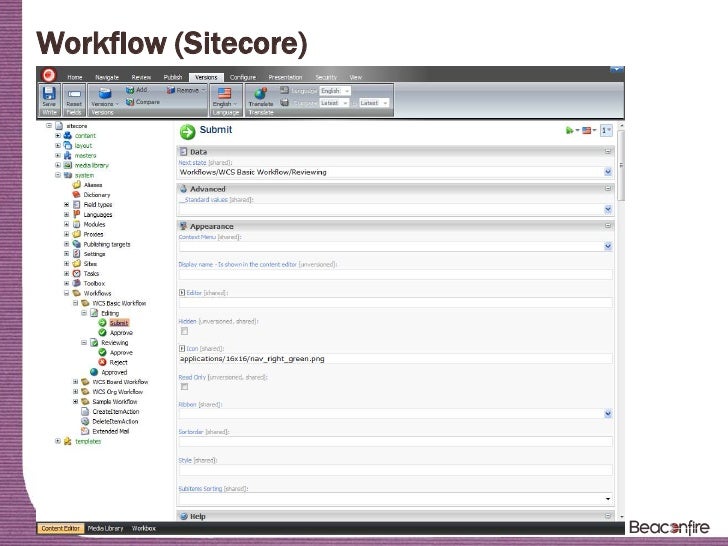The width and height of the screenshot is (728, 546).
Task: Switch to the Home ribbon tab
Action: (x=75, y=78)
